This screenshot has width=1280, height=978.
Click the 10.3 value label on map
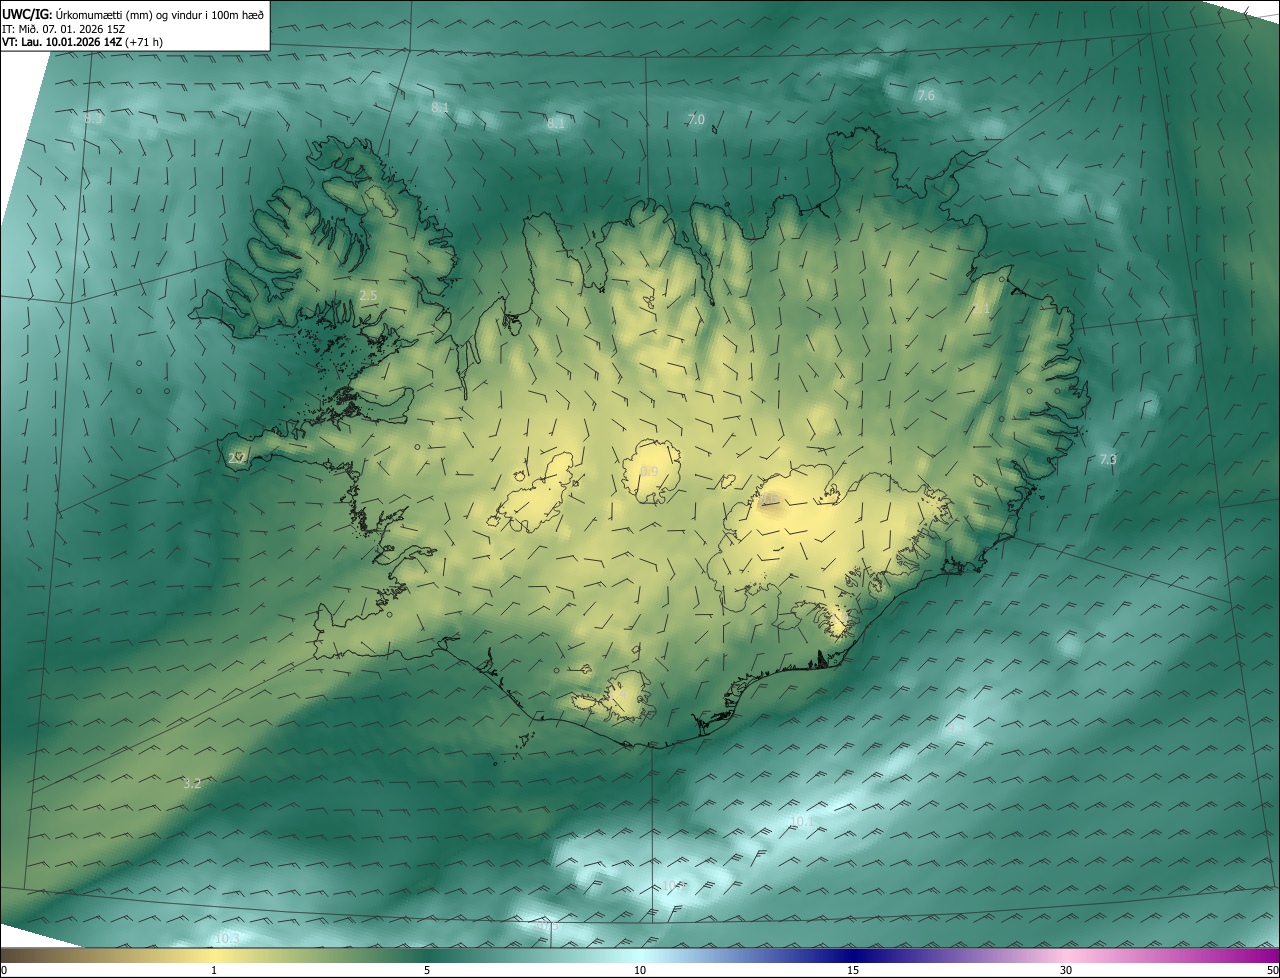[227, 938]
